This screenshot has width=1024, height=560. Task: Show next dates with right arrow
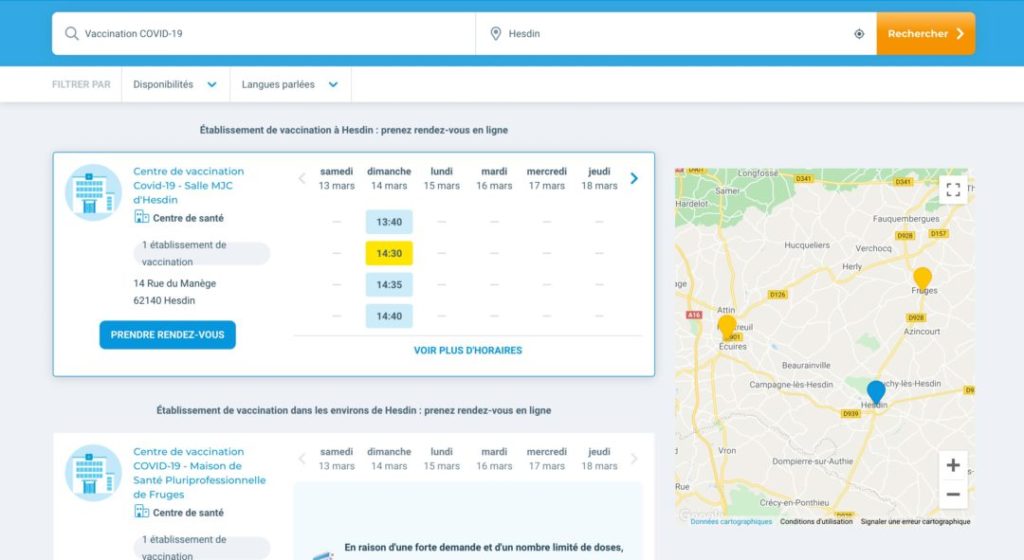coord(634,179)
